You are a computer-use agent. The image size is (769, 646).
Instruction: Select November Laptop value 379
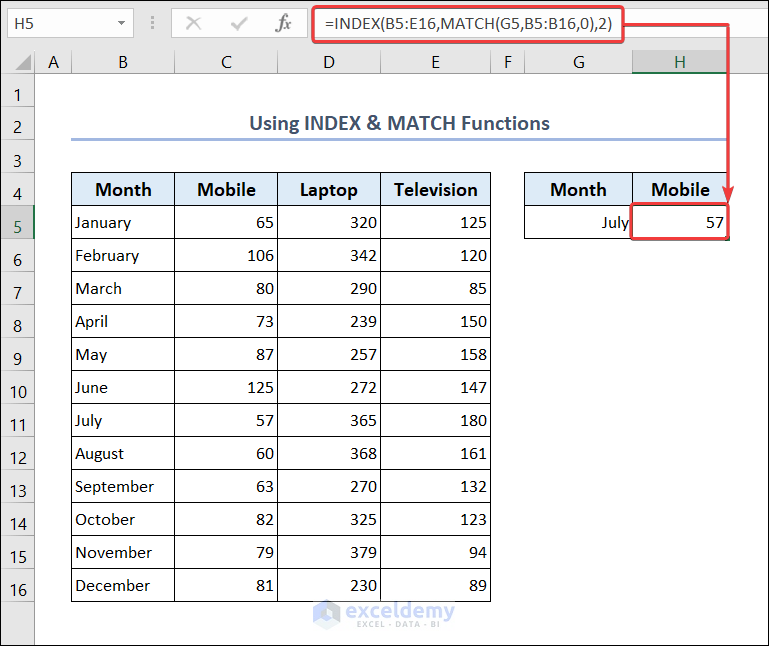[329, 552]
